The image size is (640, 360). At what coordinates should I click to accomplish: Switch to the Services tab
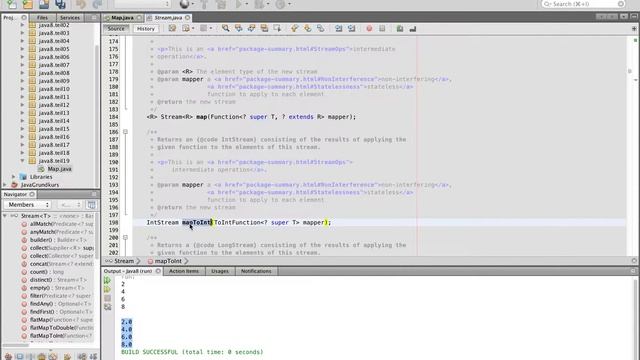[70, 18]
